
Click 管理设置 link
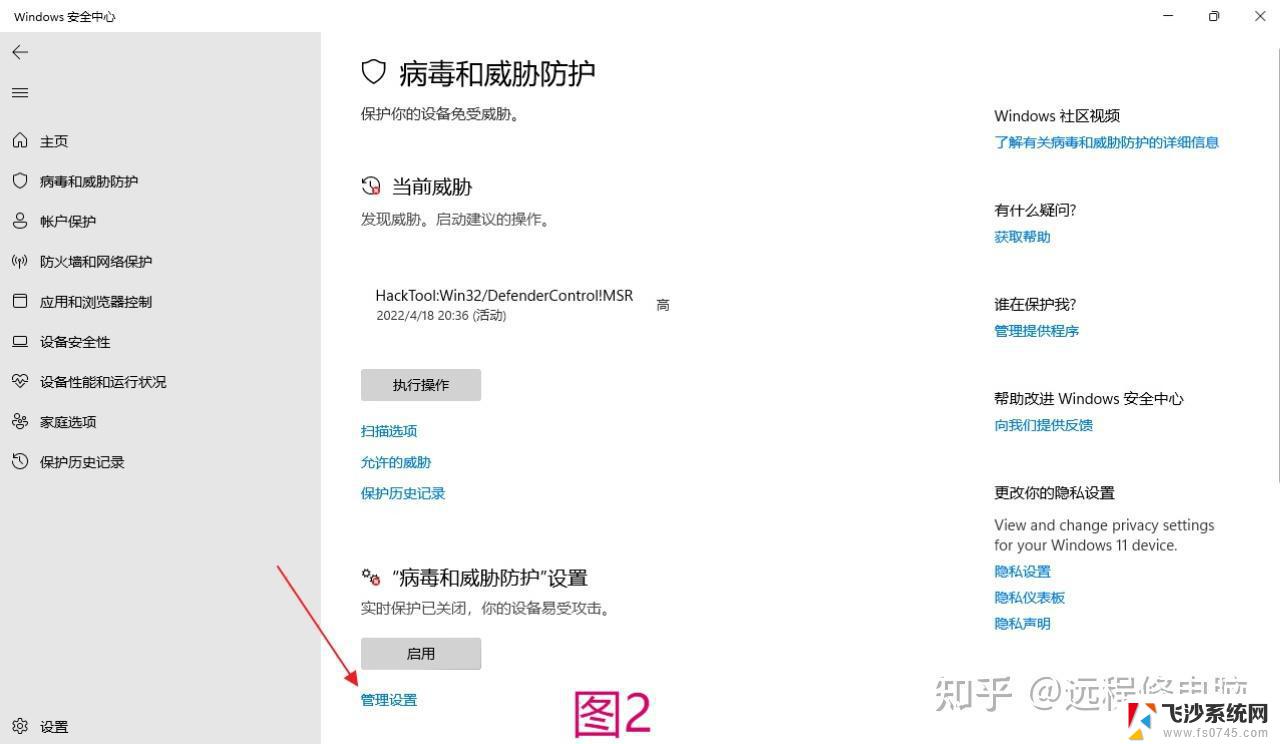click(389, 700)
